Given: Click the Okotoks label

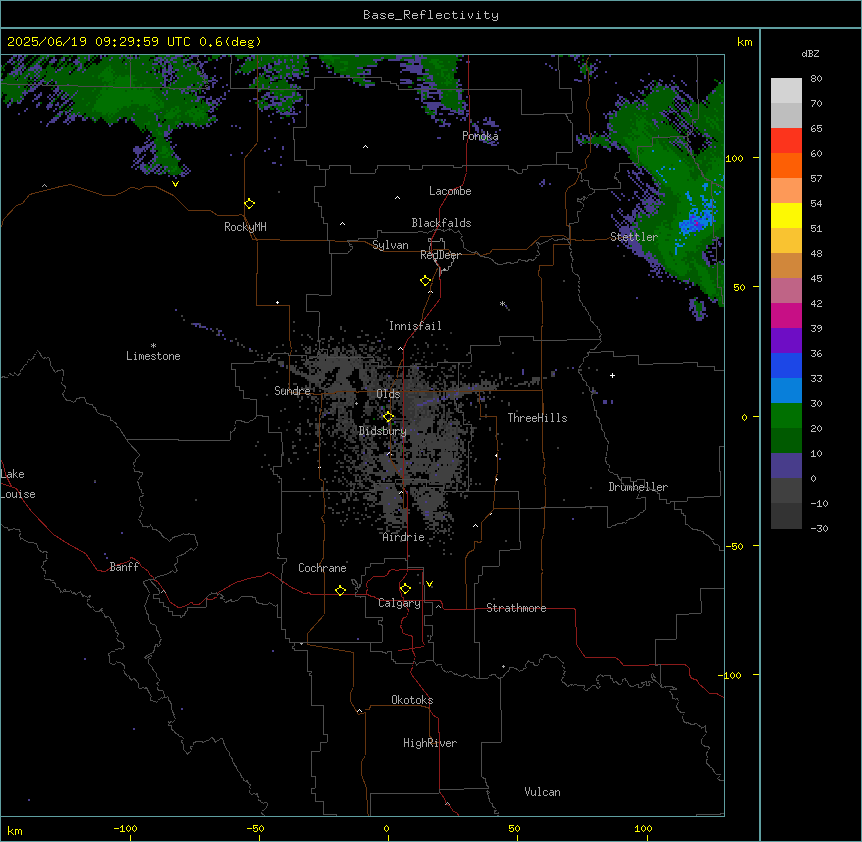Looking at the screenshot, I should 412,700.
